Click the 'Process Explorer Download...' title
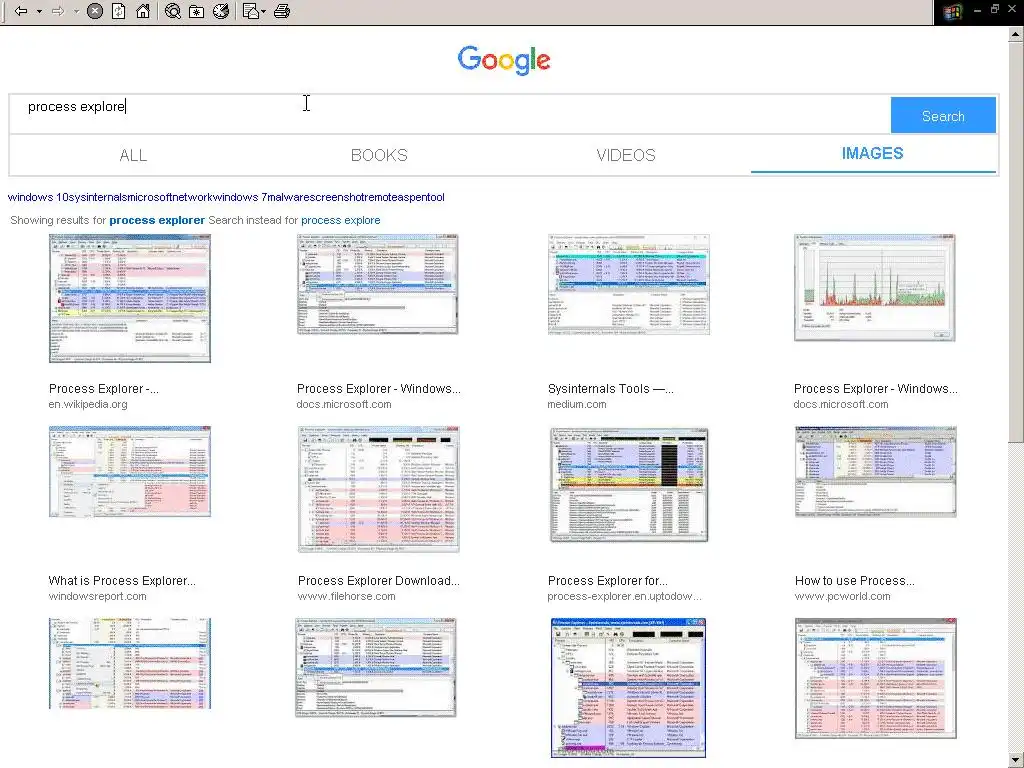1024x768 pixels. pyautogui.click(x=379, y=581)
